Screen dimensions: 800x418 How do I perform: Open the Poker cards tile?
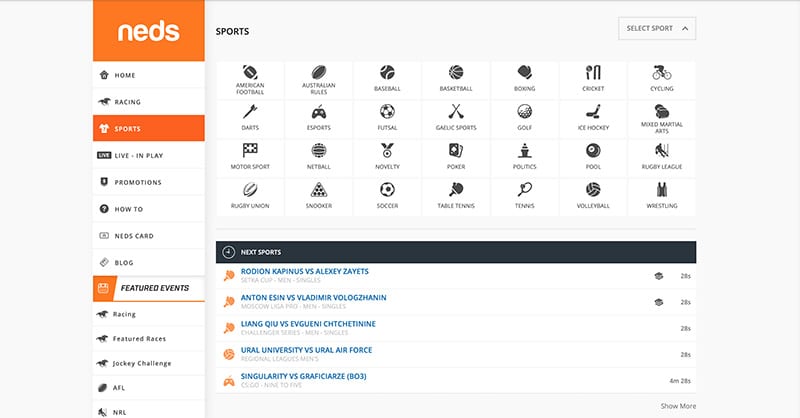coord(456,158)
